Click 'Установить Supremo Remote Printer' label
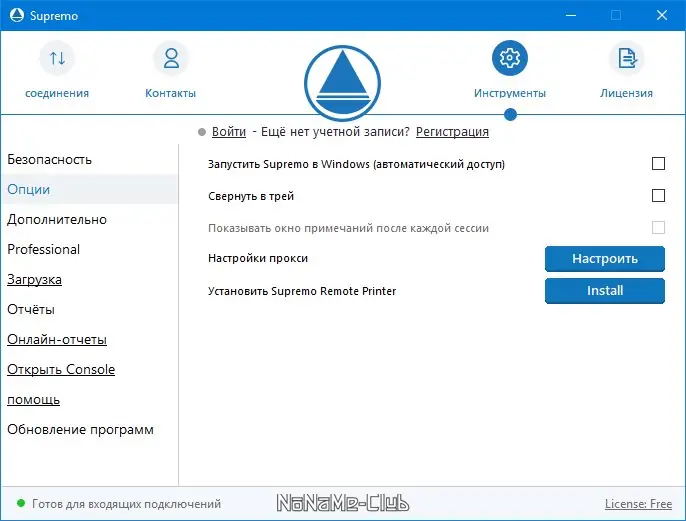This screenshot has height=521, width=686. click(302, 291)
